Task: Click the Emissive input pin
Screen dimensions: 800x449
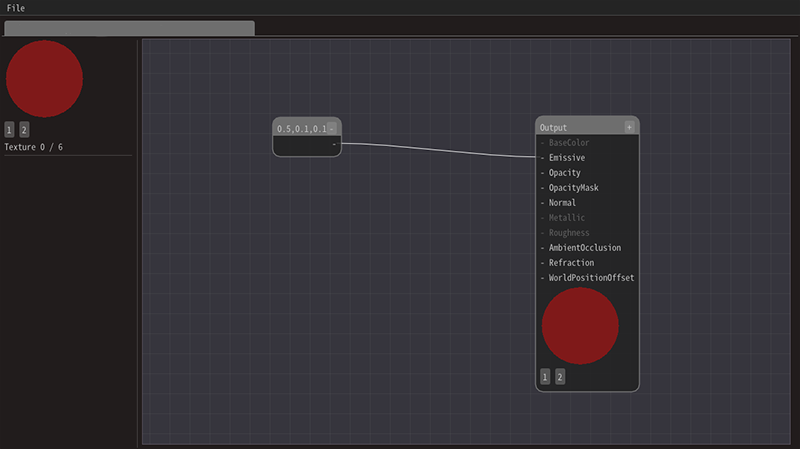Action: tap(543, 158)
